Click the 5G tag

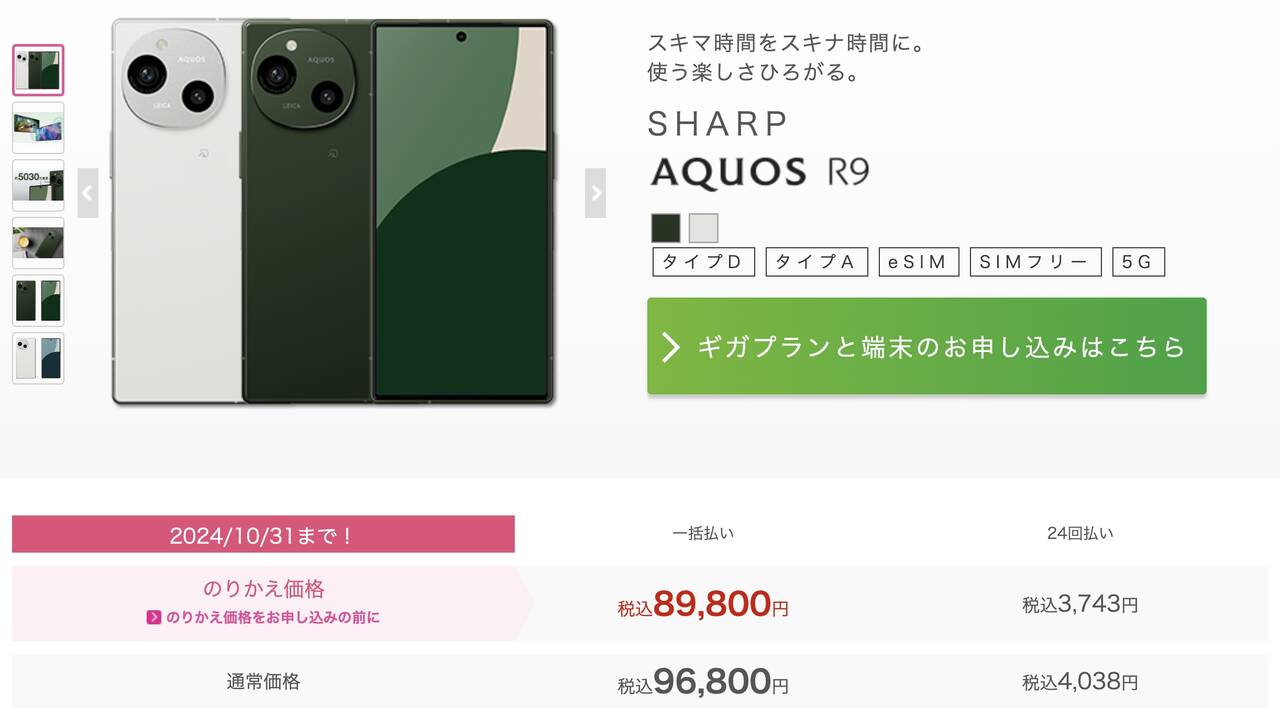1138,262
